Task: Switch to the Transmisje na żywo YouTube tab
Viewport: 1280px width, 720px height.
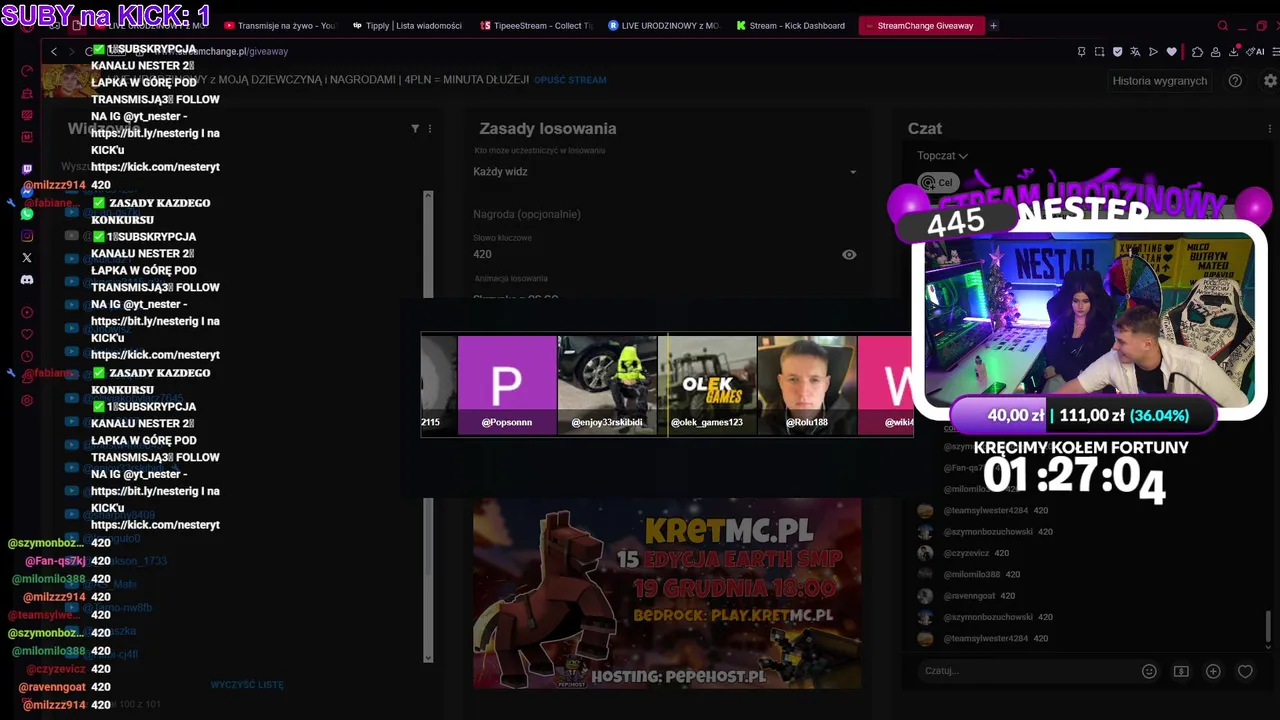Action: [282, 26]
